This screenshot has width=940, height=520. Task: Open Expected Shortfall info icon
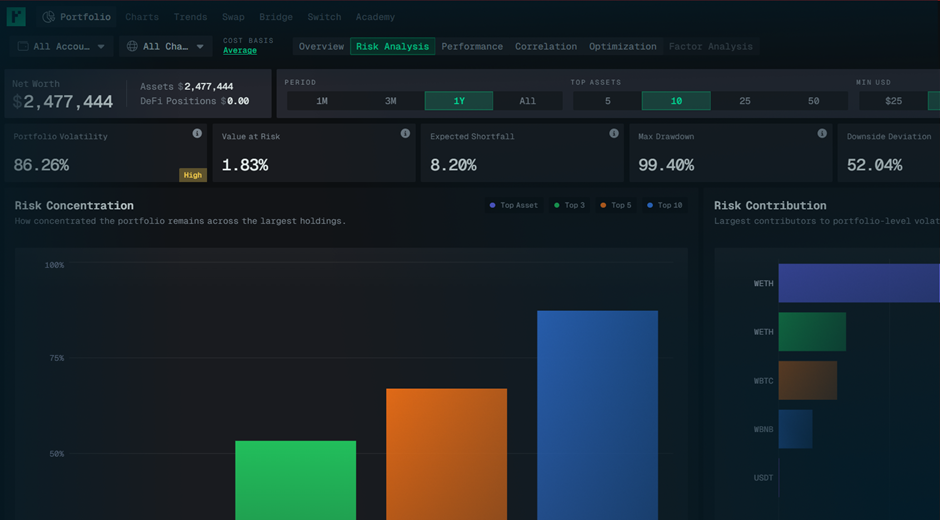tap(614, 134)
